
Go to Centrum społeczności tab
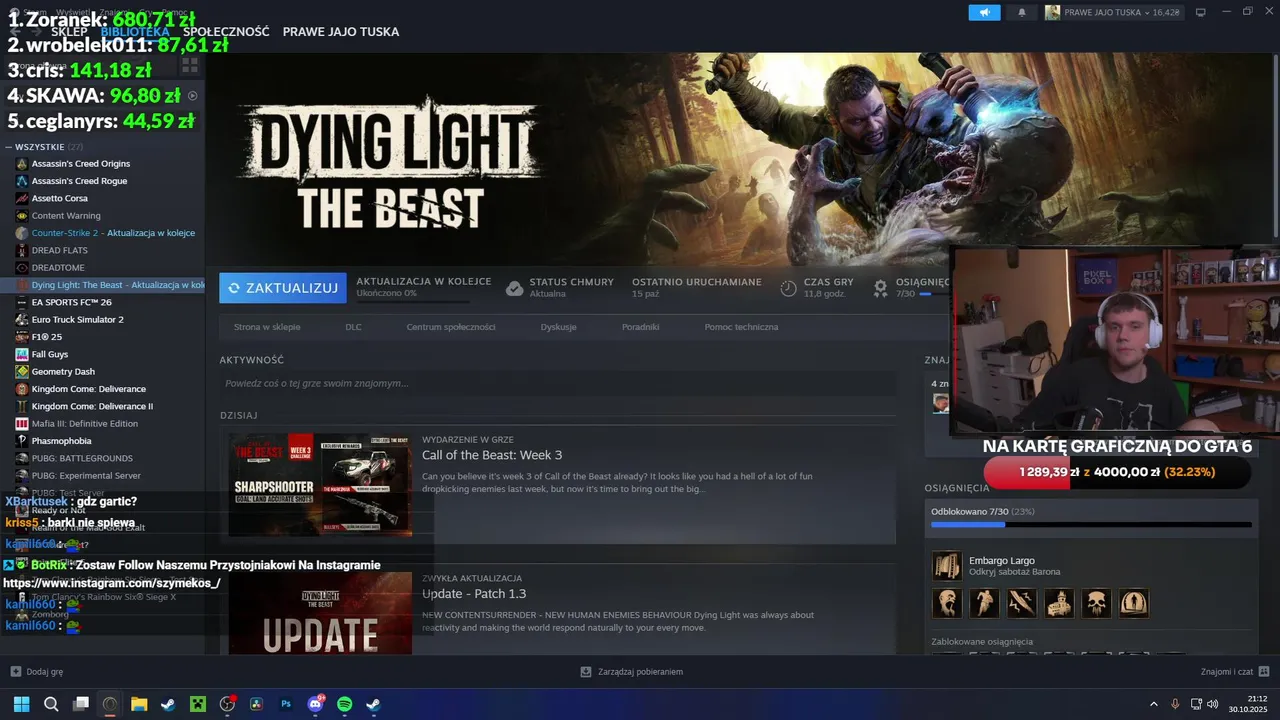[x=451, y=327]
